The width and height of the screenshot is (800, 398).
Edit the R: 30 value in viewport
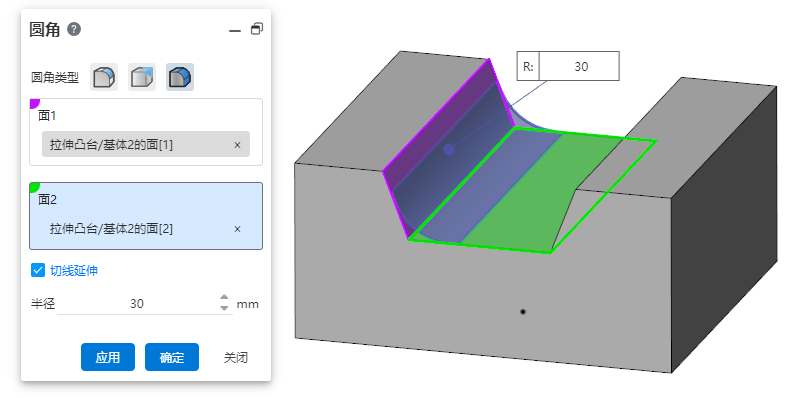[579, 66]
